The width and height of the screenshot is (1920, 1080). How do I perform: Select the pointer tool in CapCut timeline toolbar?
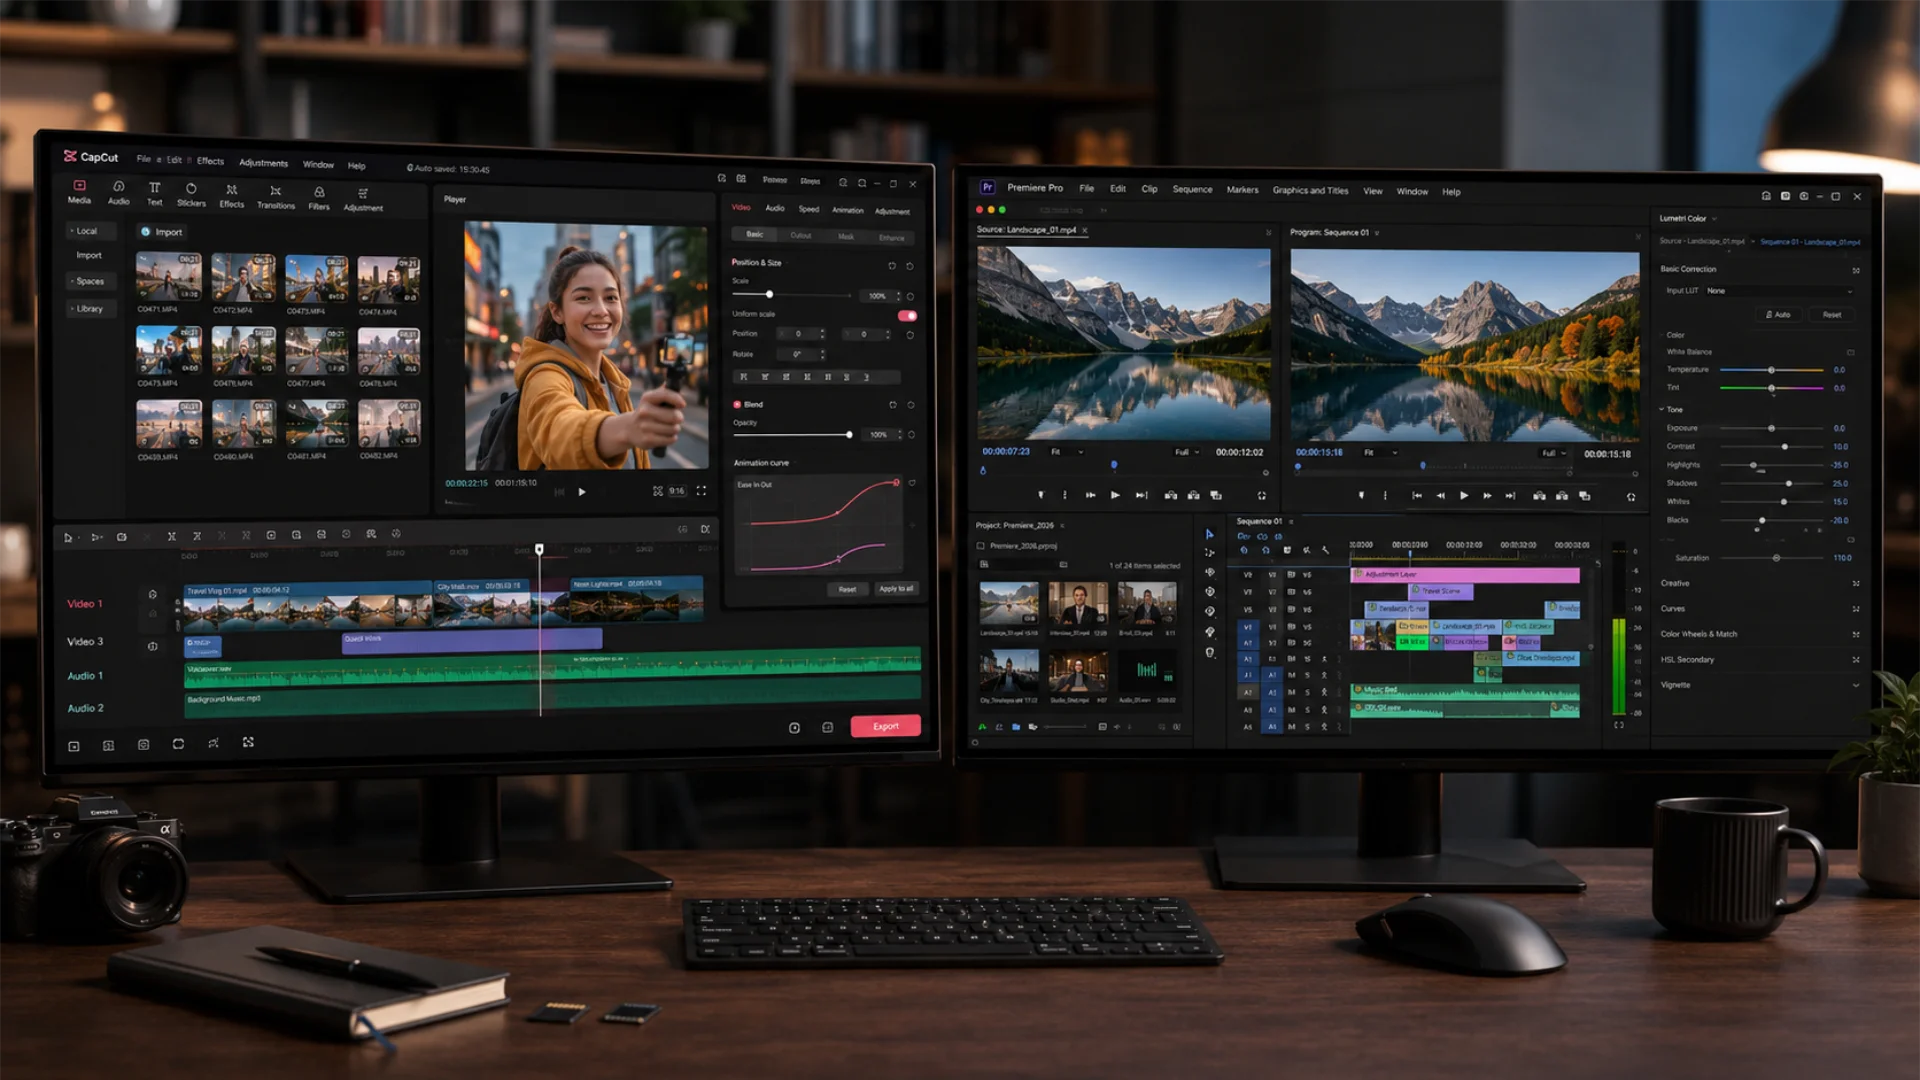[x=68, y=537]
